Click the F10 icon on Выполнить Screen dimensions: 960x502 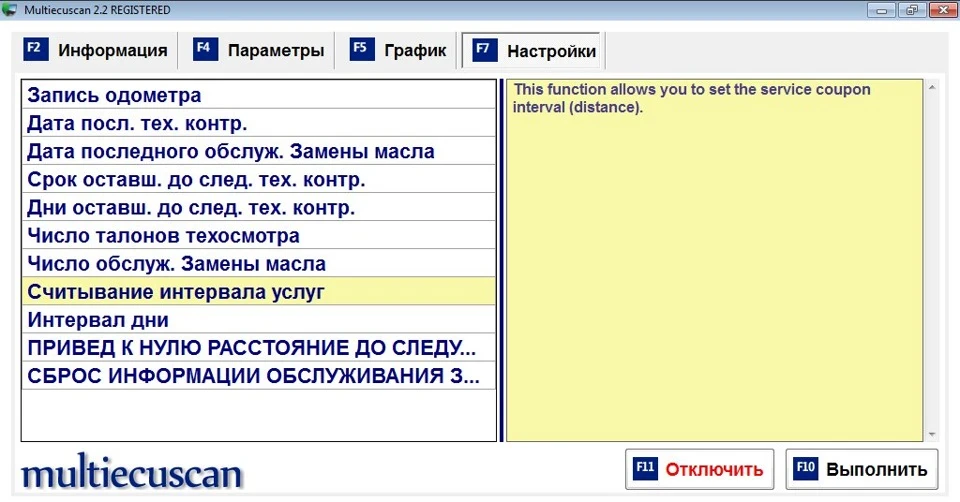[x=806, y=468]
